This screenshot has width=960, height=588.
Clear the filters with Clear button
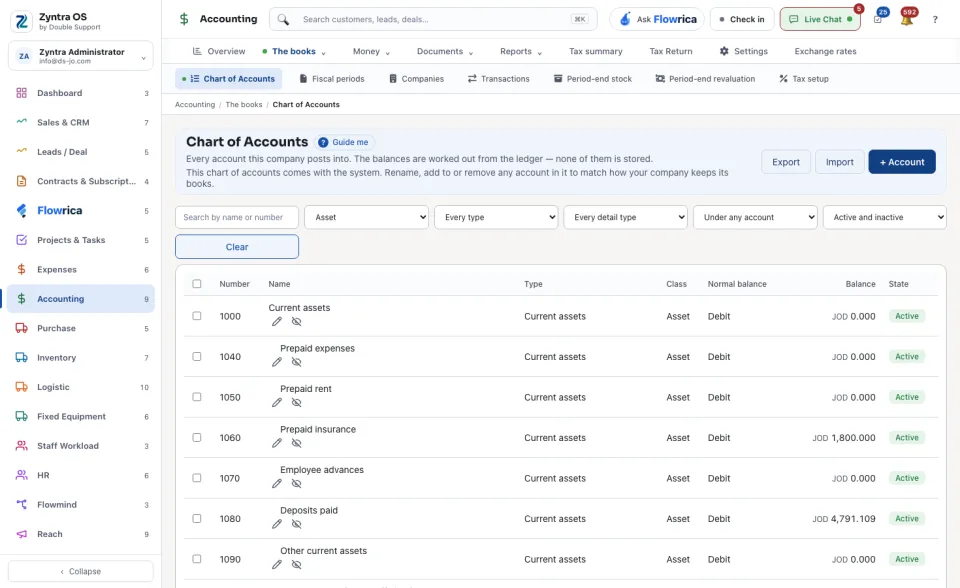(x=237, y=247)
